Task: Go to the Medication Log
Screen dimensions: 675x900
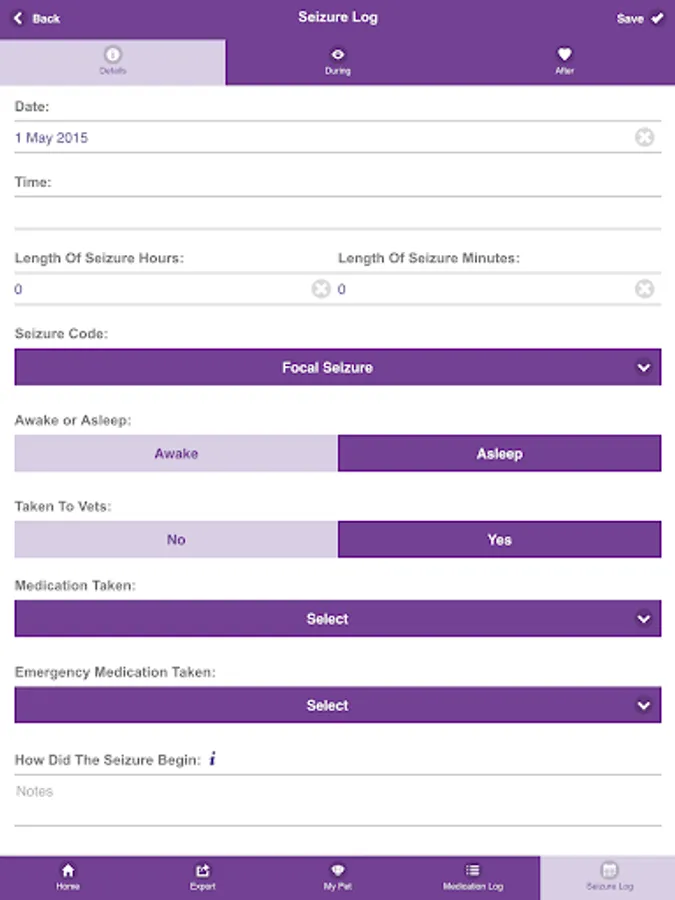Action: 473,877
